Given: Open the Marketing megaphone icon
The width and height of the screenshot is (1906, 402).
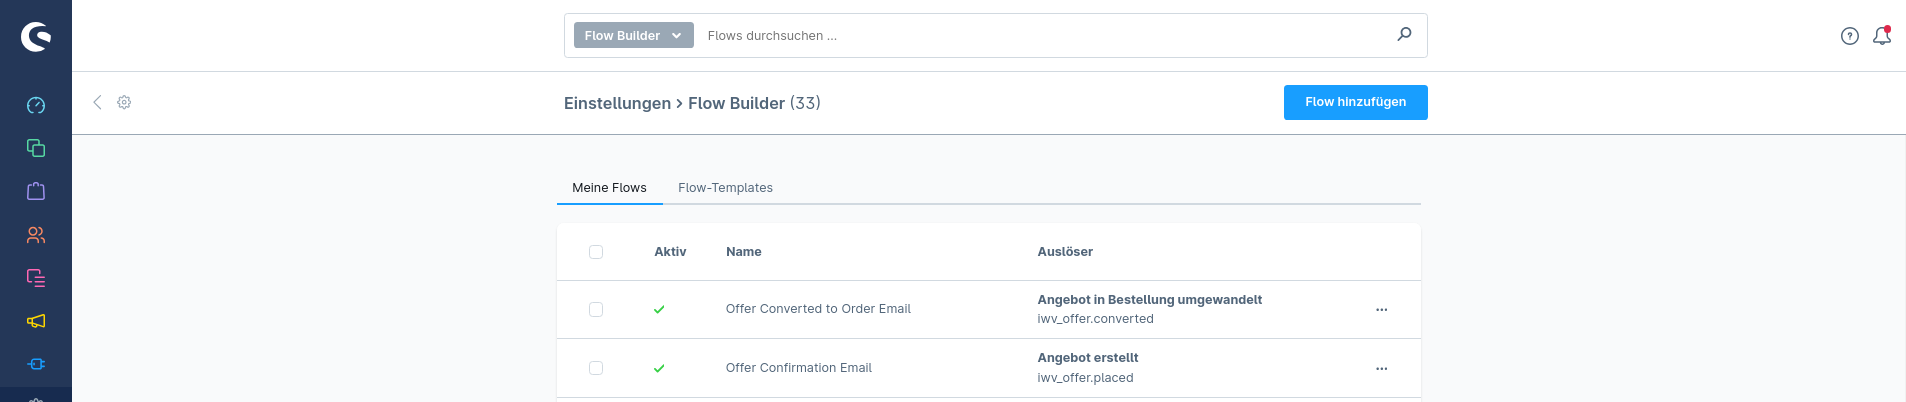Looking at the screenshot, I should click(x=36, y=321).
